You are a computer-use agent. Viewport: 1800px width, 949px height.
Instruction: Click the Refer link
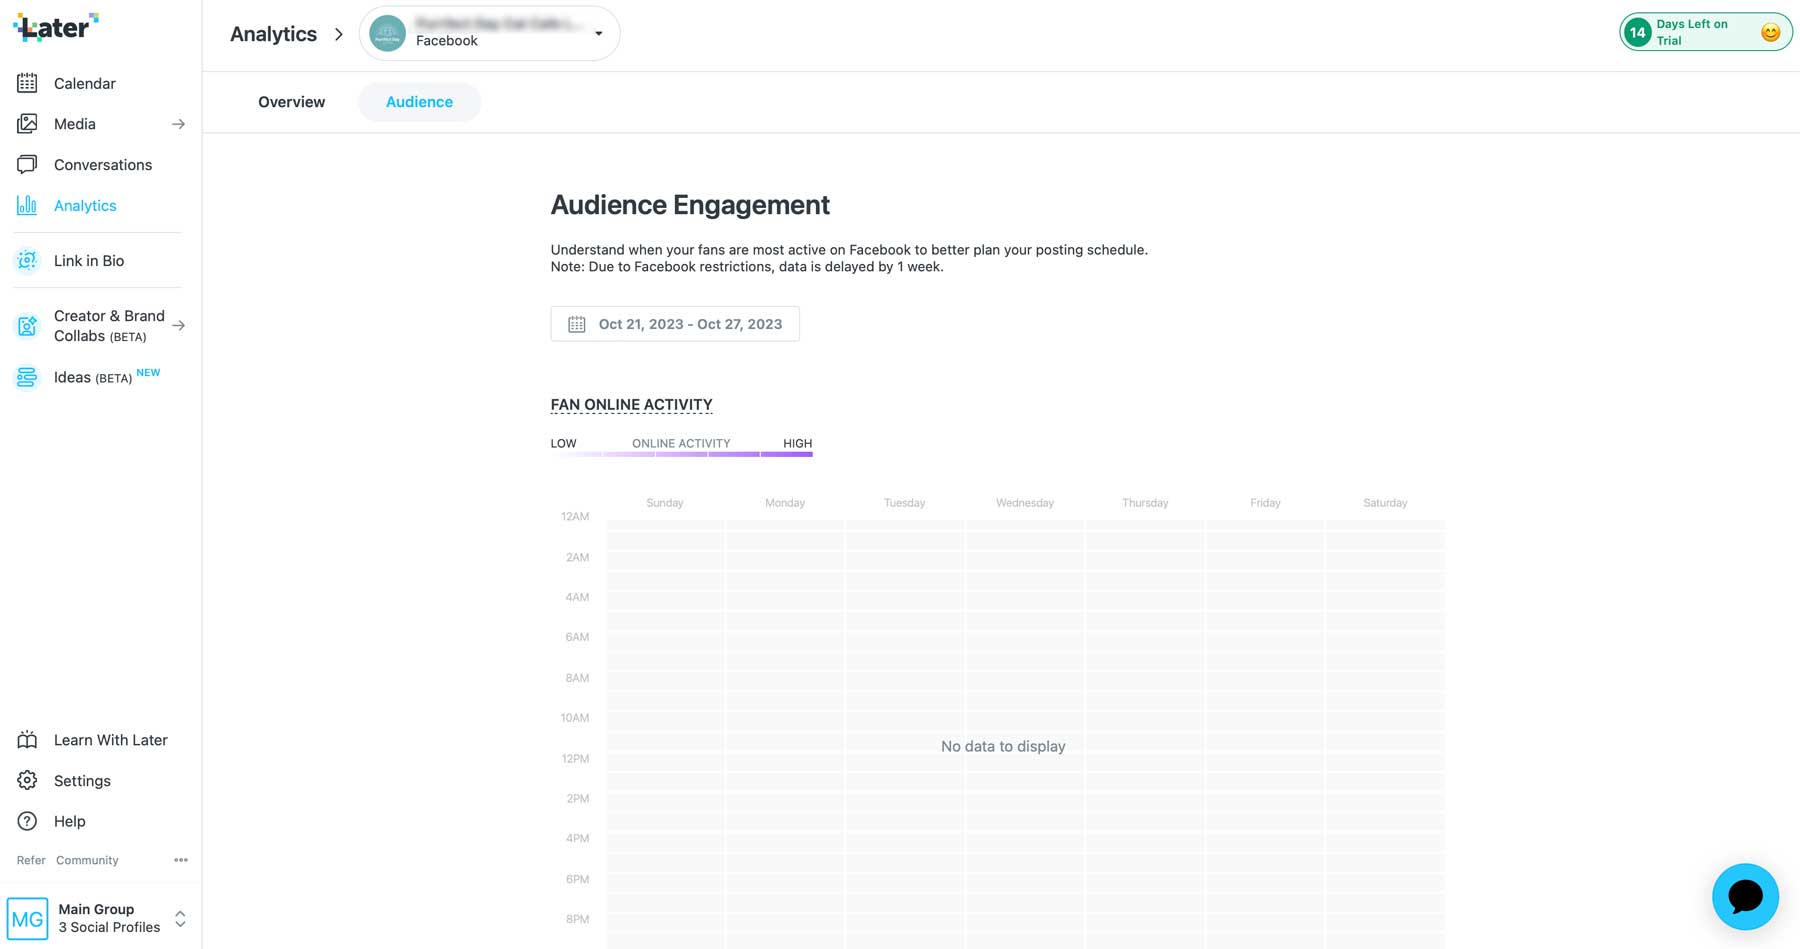pyautogui.click(x=30, y=859)
